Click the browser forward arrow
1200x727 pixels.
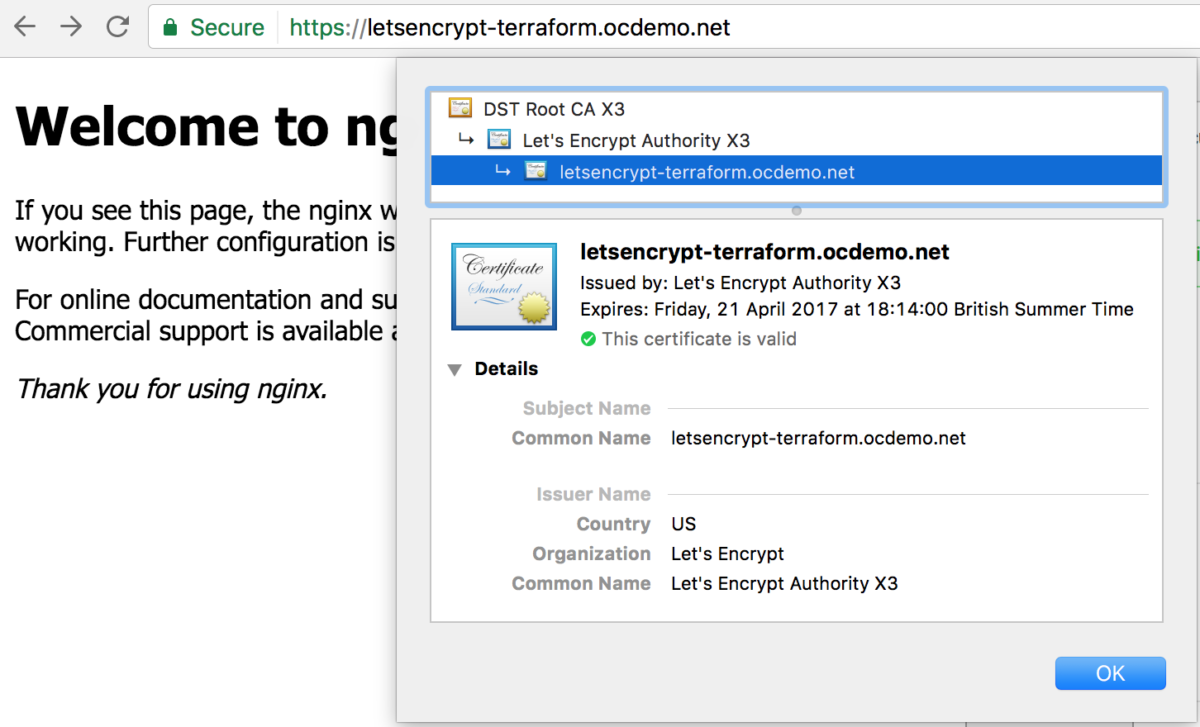[71, 27]
